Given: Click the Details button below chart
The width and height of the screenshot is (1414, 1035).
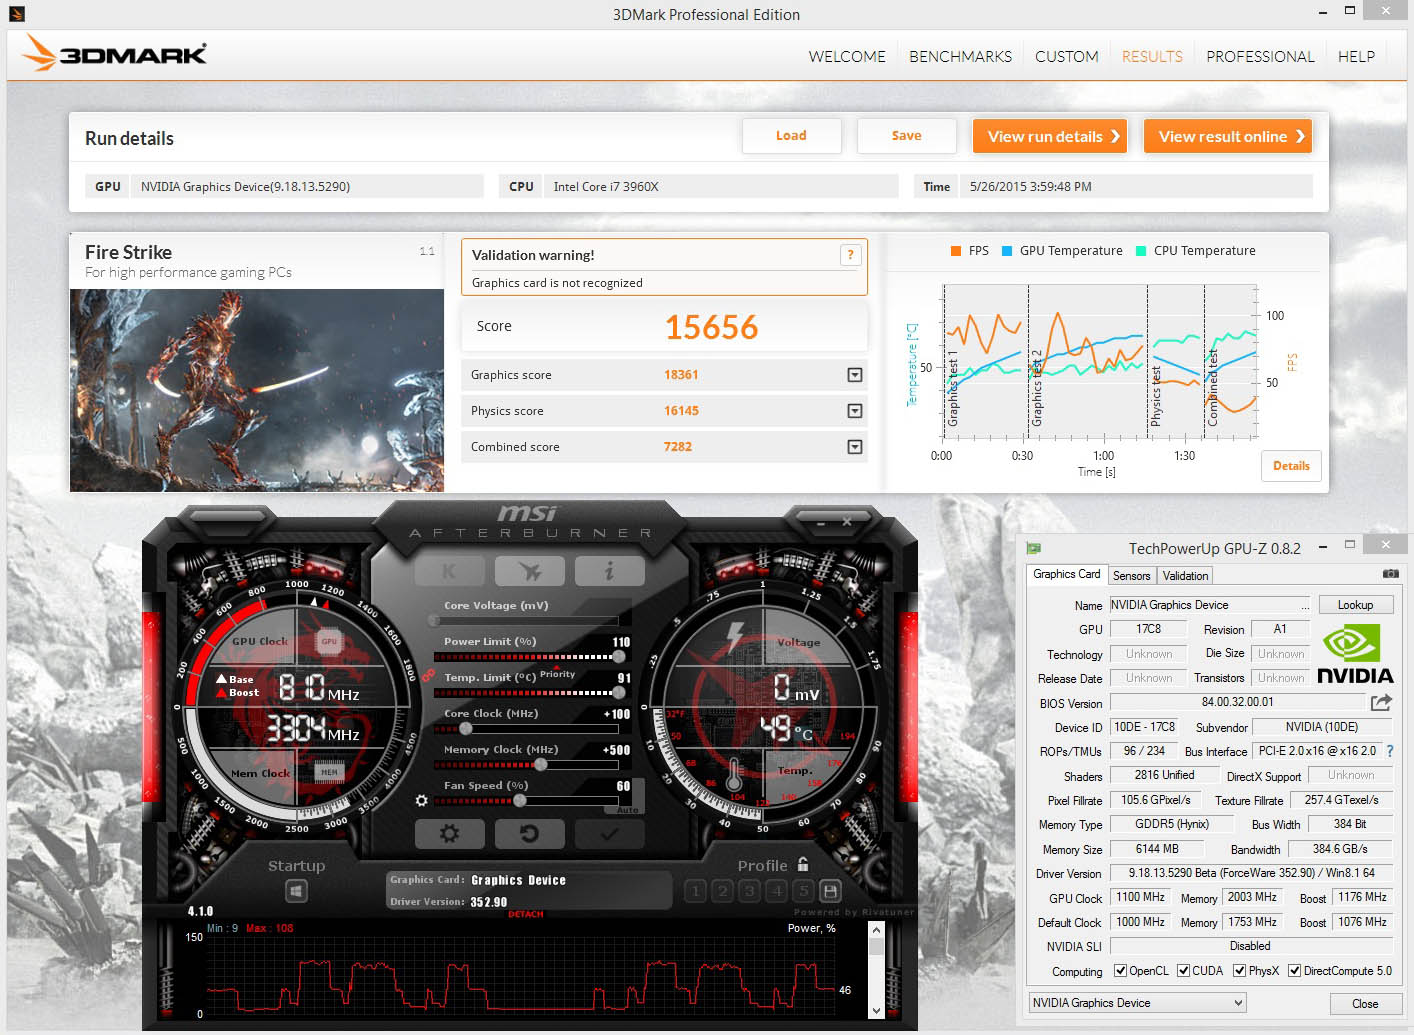Looking at the screenshot, I should tap(1291, 466).
